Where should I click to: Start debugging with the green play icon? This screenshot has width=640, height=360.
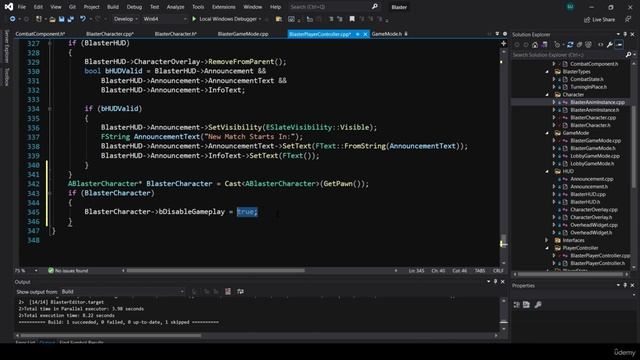click(x=194, y=19)
